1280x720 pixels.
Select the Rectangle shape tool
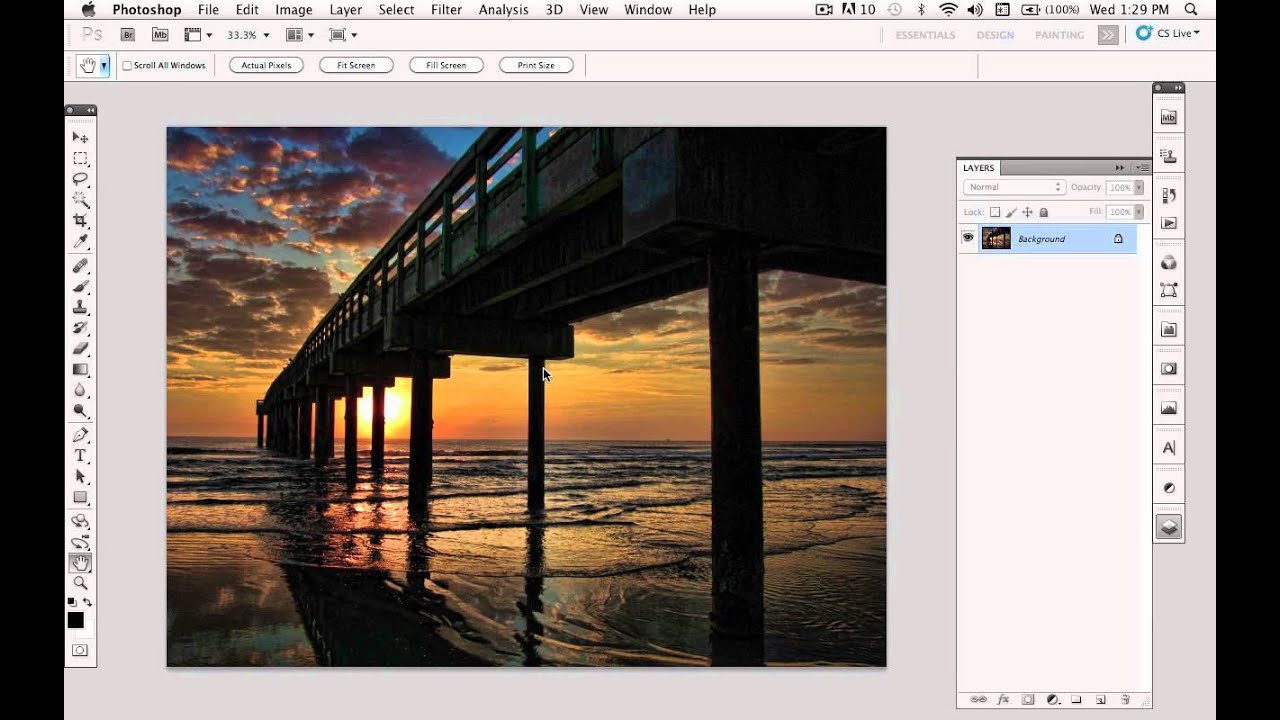click(x=80, y=497)
